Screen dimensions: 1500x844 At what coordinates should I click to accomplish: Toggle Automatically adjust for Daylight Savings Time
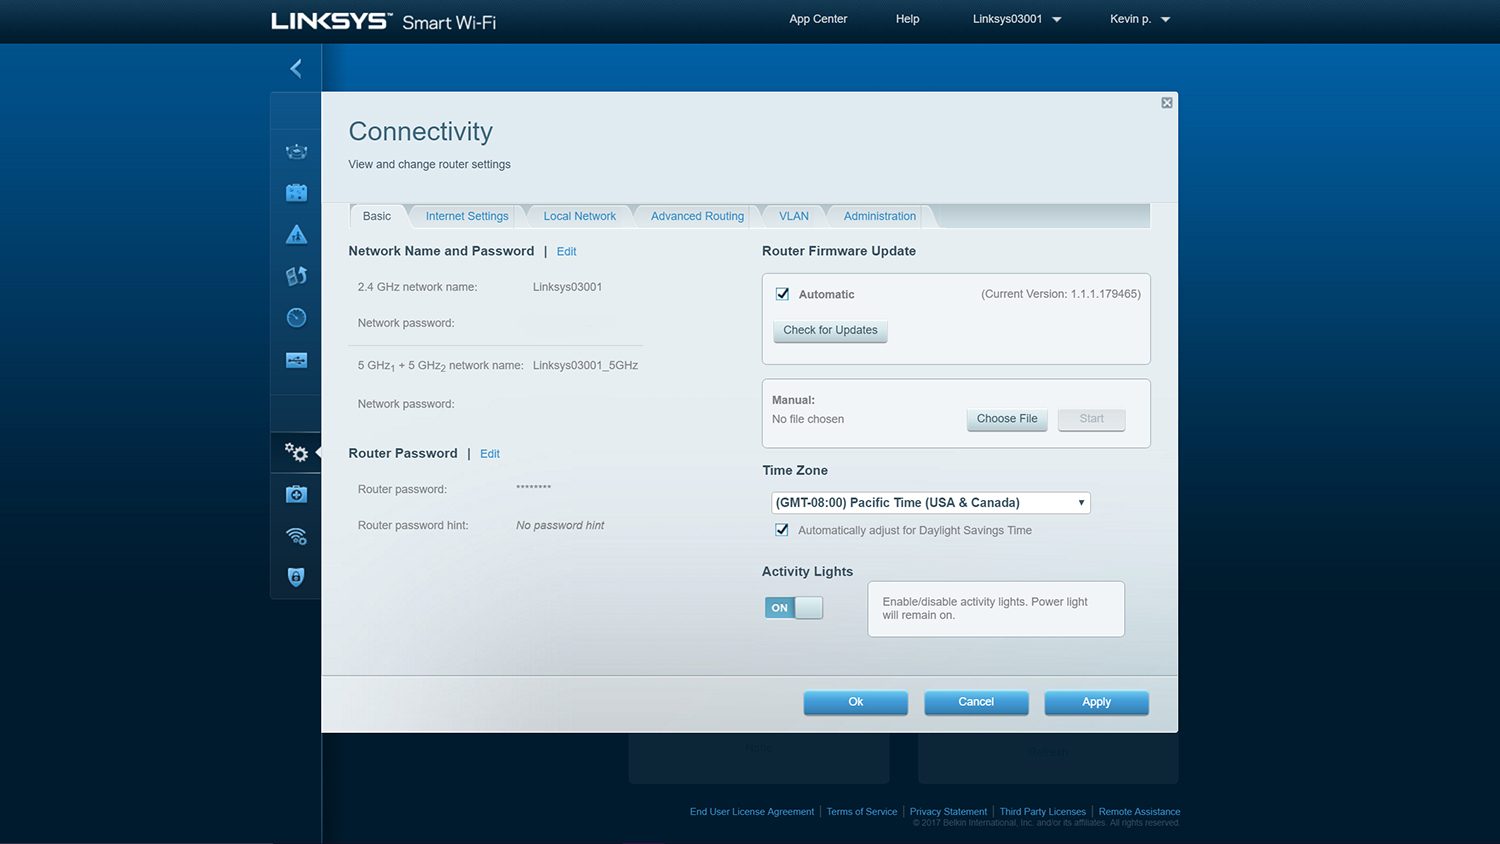tap(782, 530)
